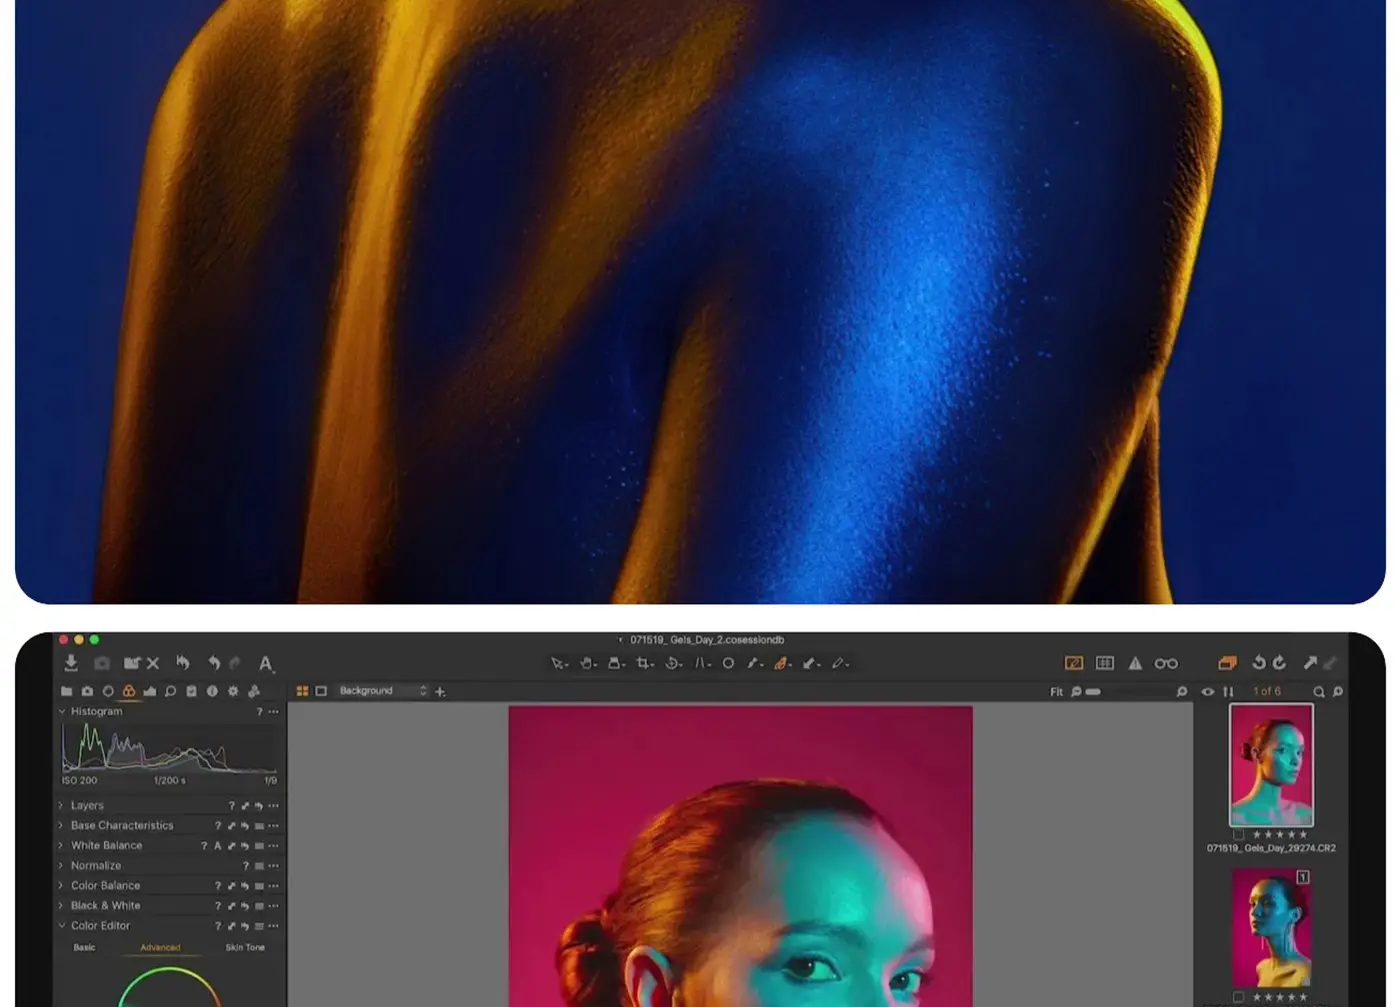Toggle browser visibility eye icon
The image size is (1400, 1007).
[1208, 691]
